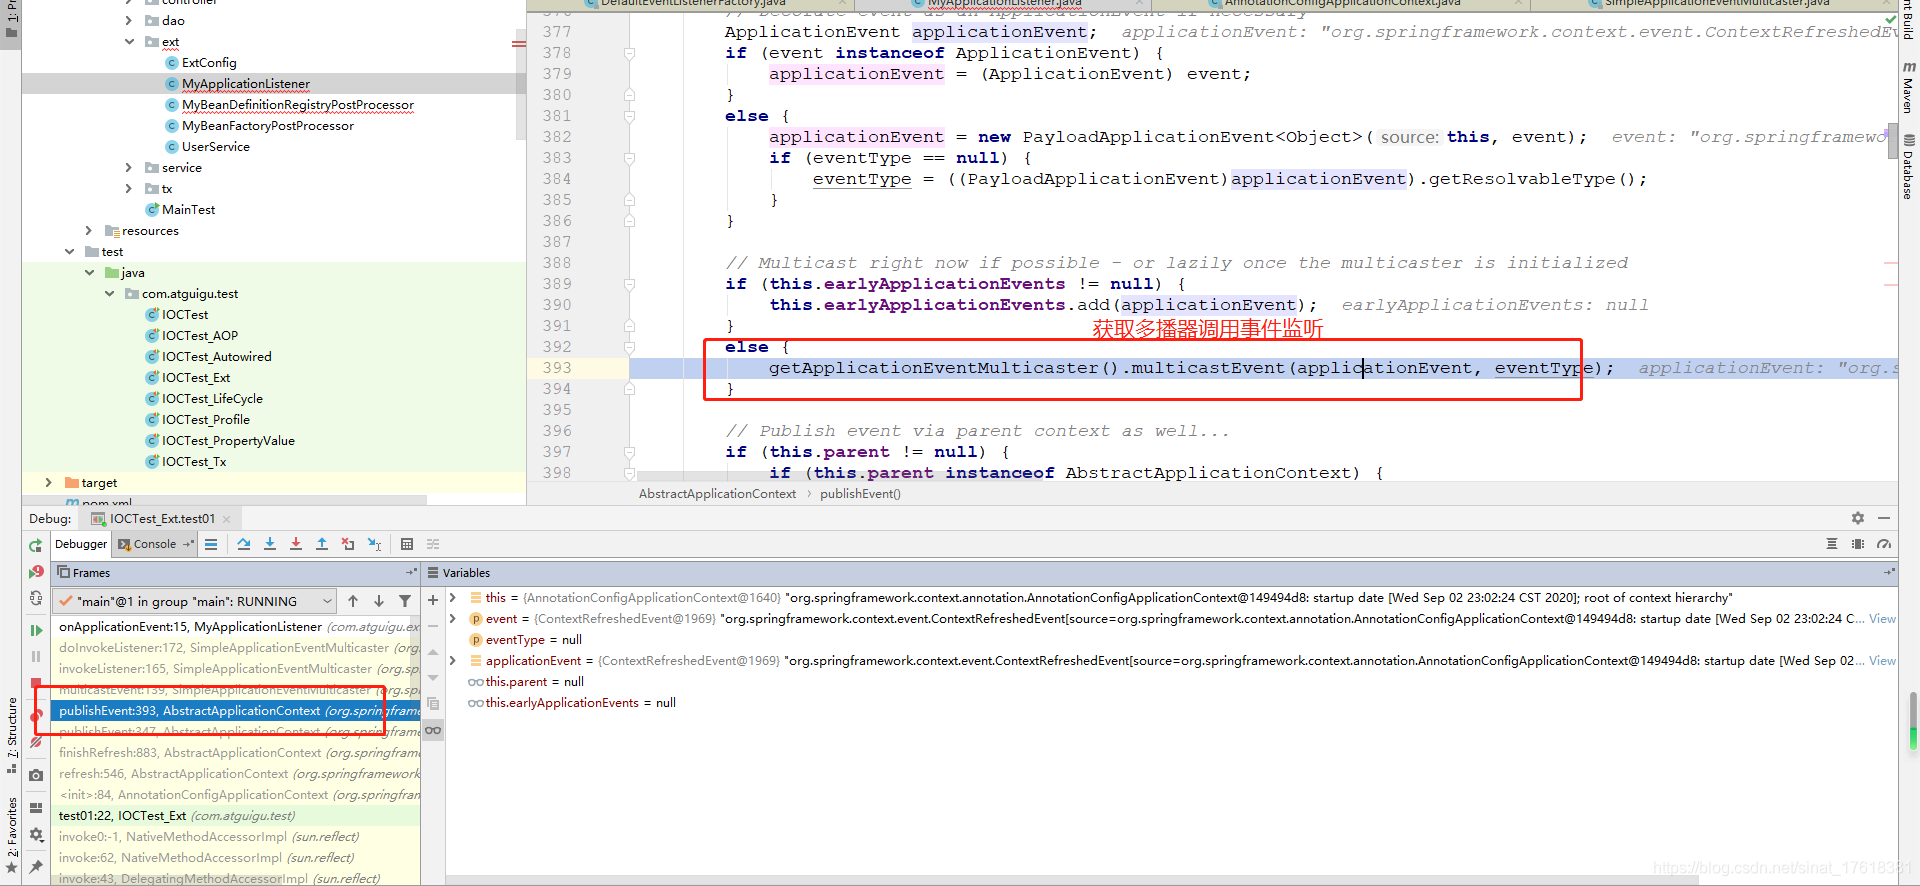The width and height of the screenshot is (1920, 886).
Task: Toggle the Mute Breakpoints icon
Action: [x=36, y=742]
